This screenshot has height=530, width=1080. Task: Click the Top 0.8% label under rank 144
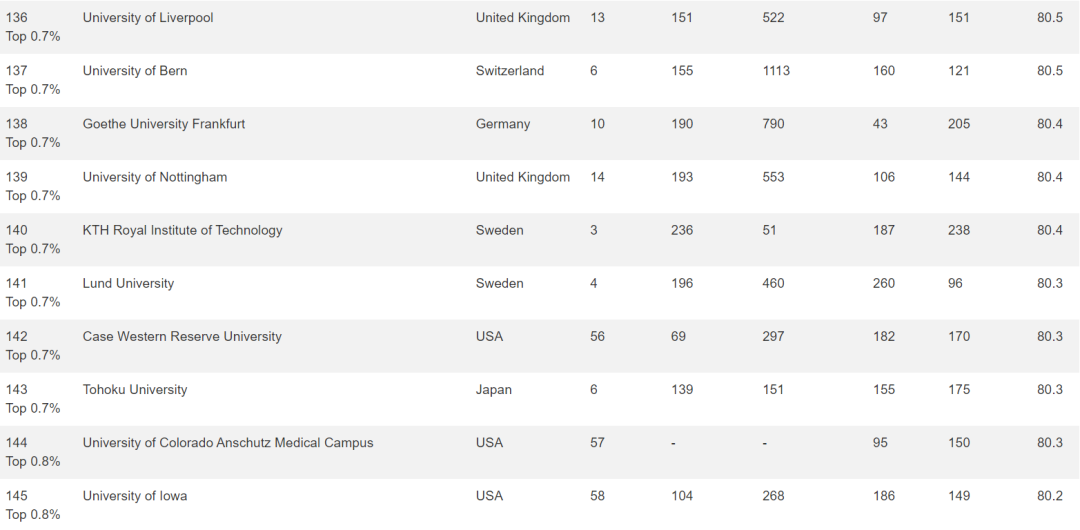tap(33, 461)
